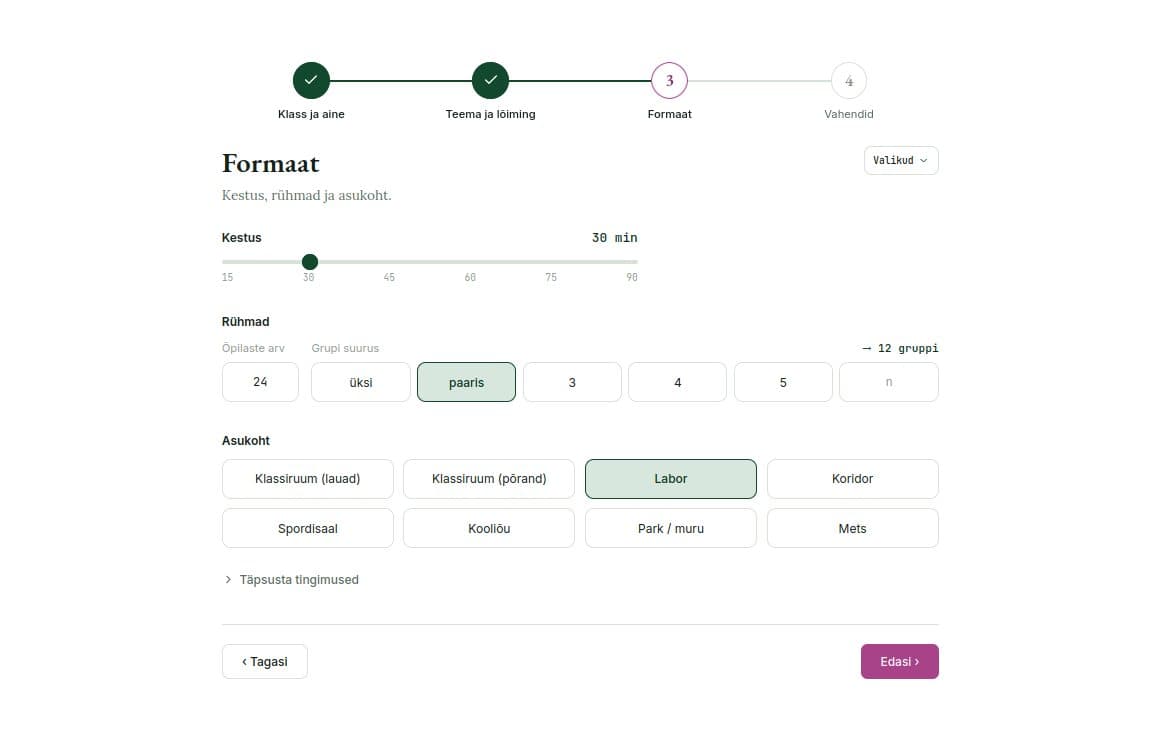Click the 12 gruppi result text
The image size is (1160, 740).
click(900, 348)
